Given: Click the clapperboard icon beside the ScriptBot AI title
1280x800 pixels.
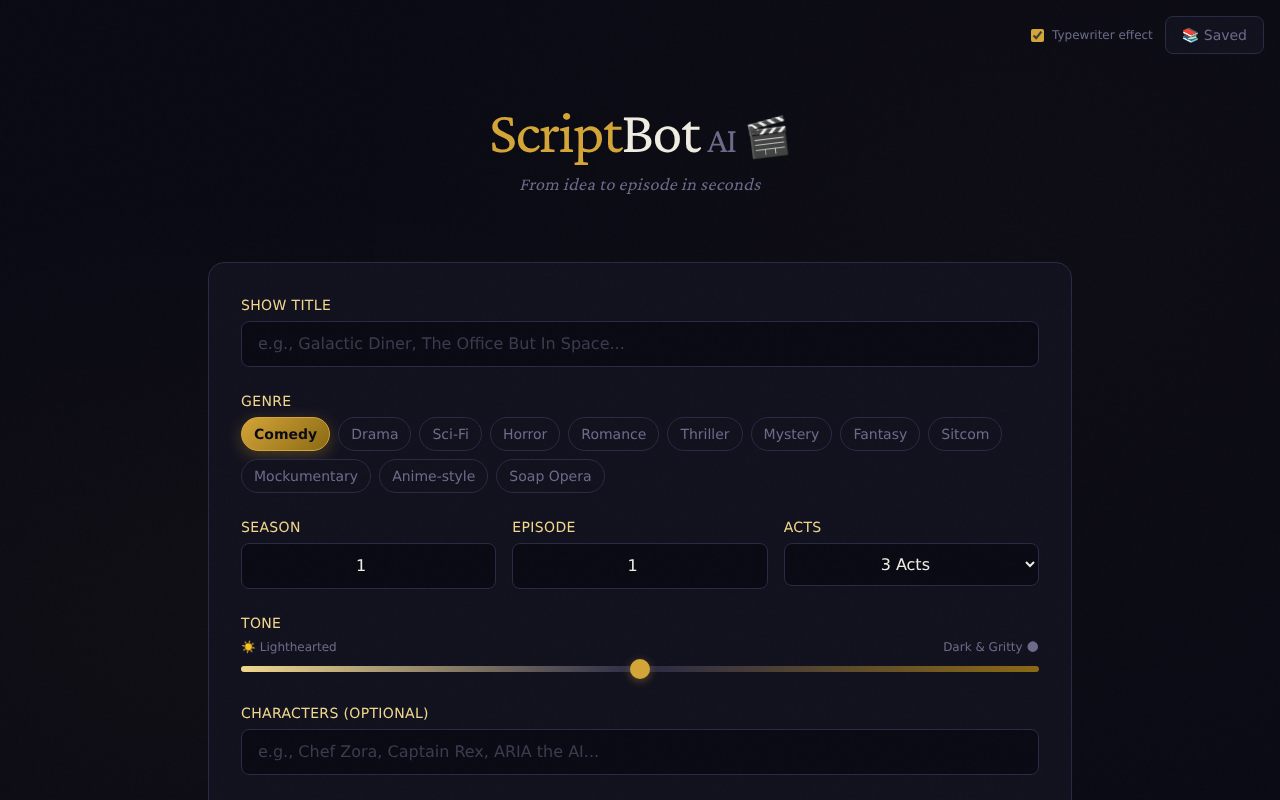Looking at the screenshot, I should 769,138.
